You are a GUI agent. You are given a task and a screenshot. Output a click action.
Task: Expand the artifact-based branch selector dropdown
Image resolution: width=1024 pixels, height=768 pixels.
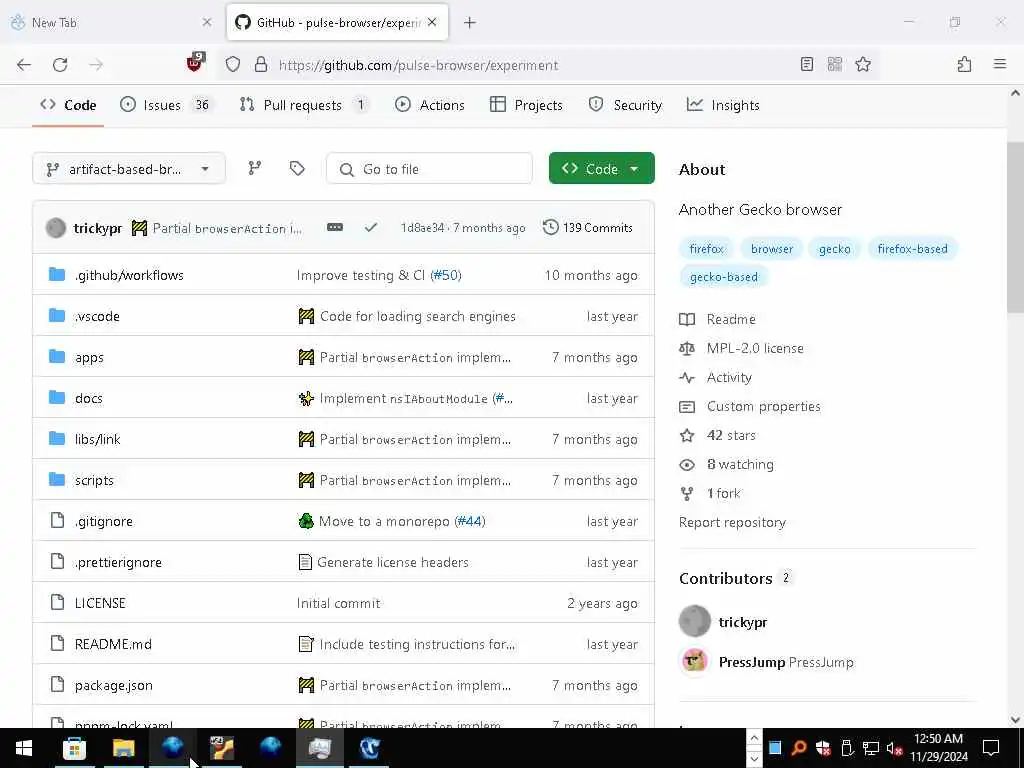tap(129, 168)
